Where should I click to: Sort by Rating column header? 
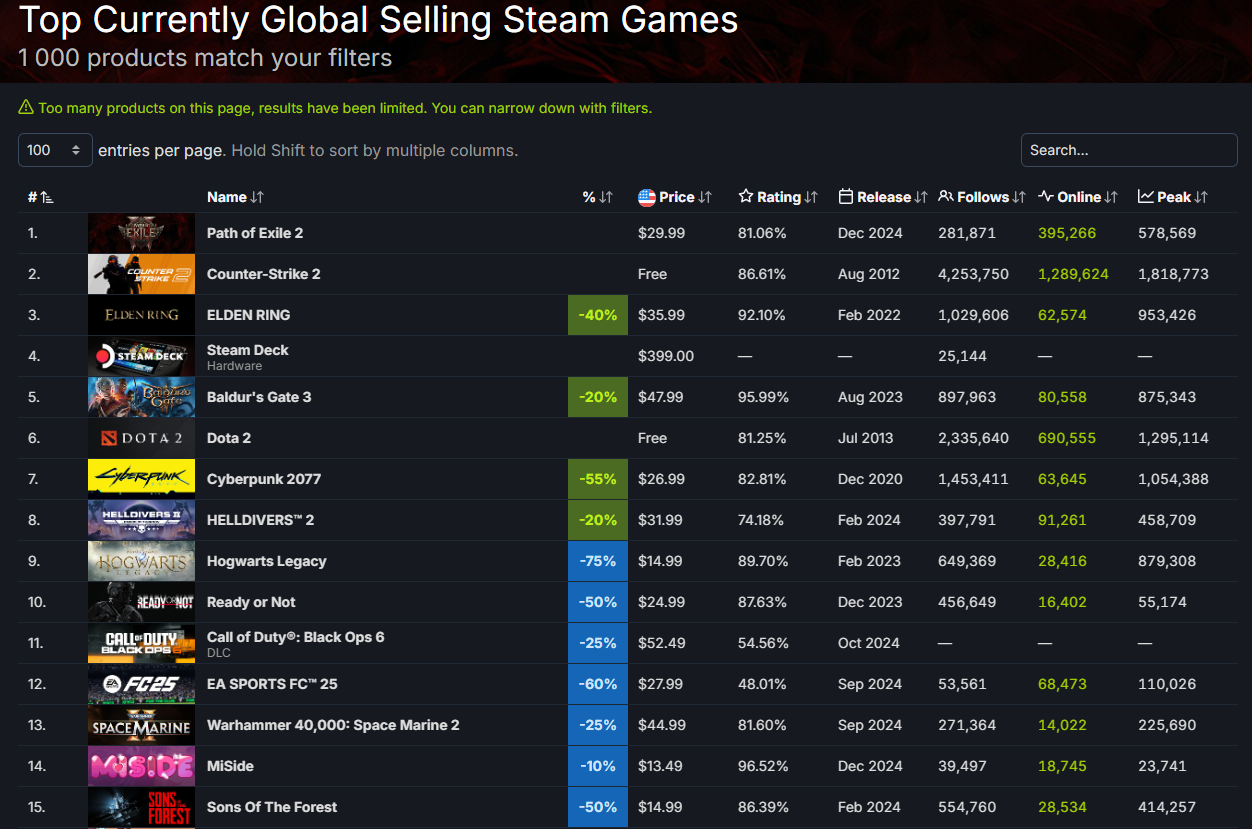tap(778, 197)
